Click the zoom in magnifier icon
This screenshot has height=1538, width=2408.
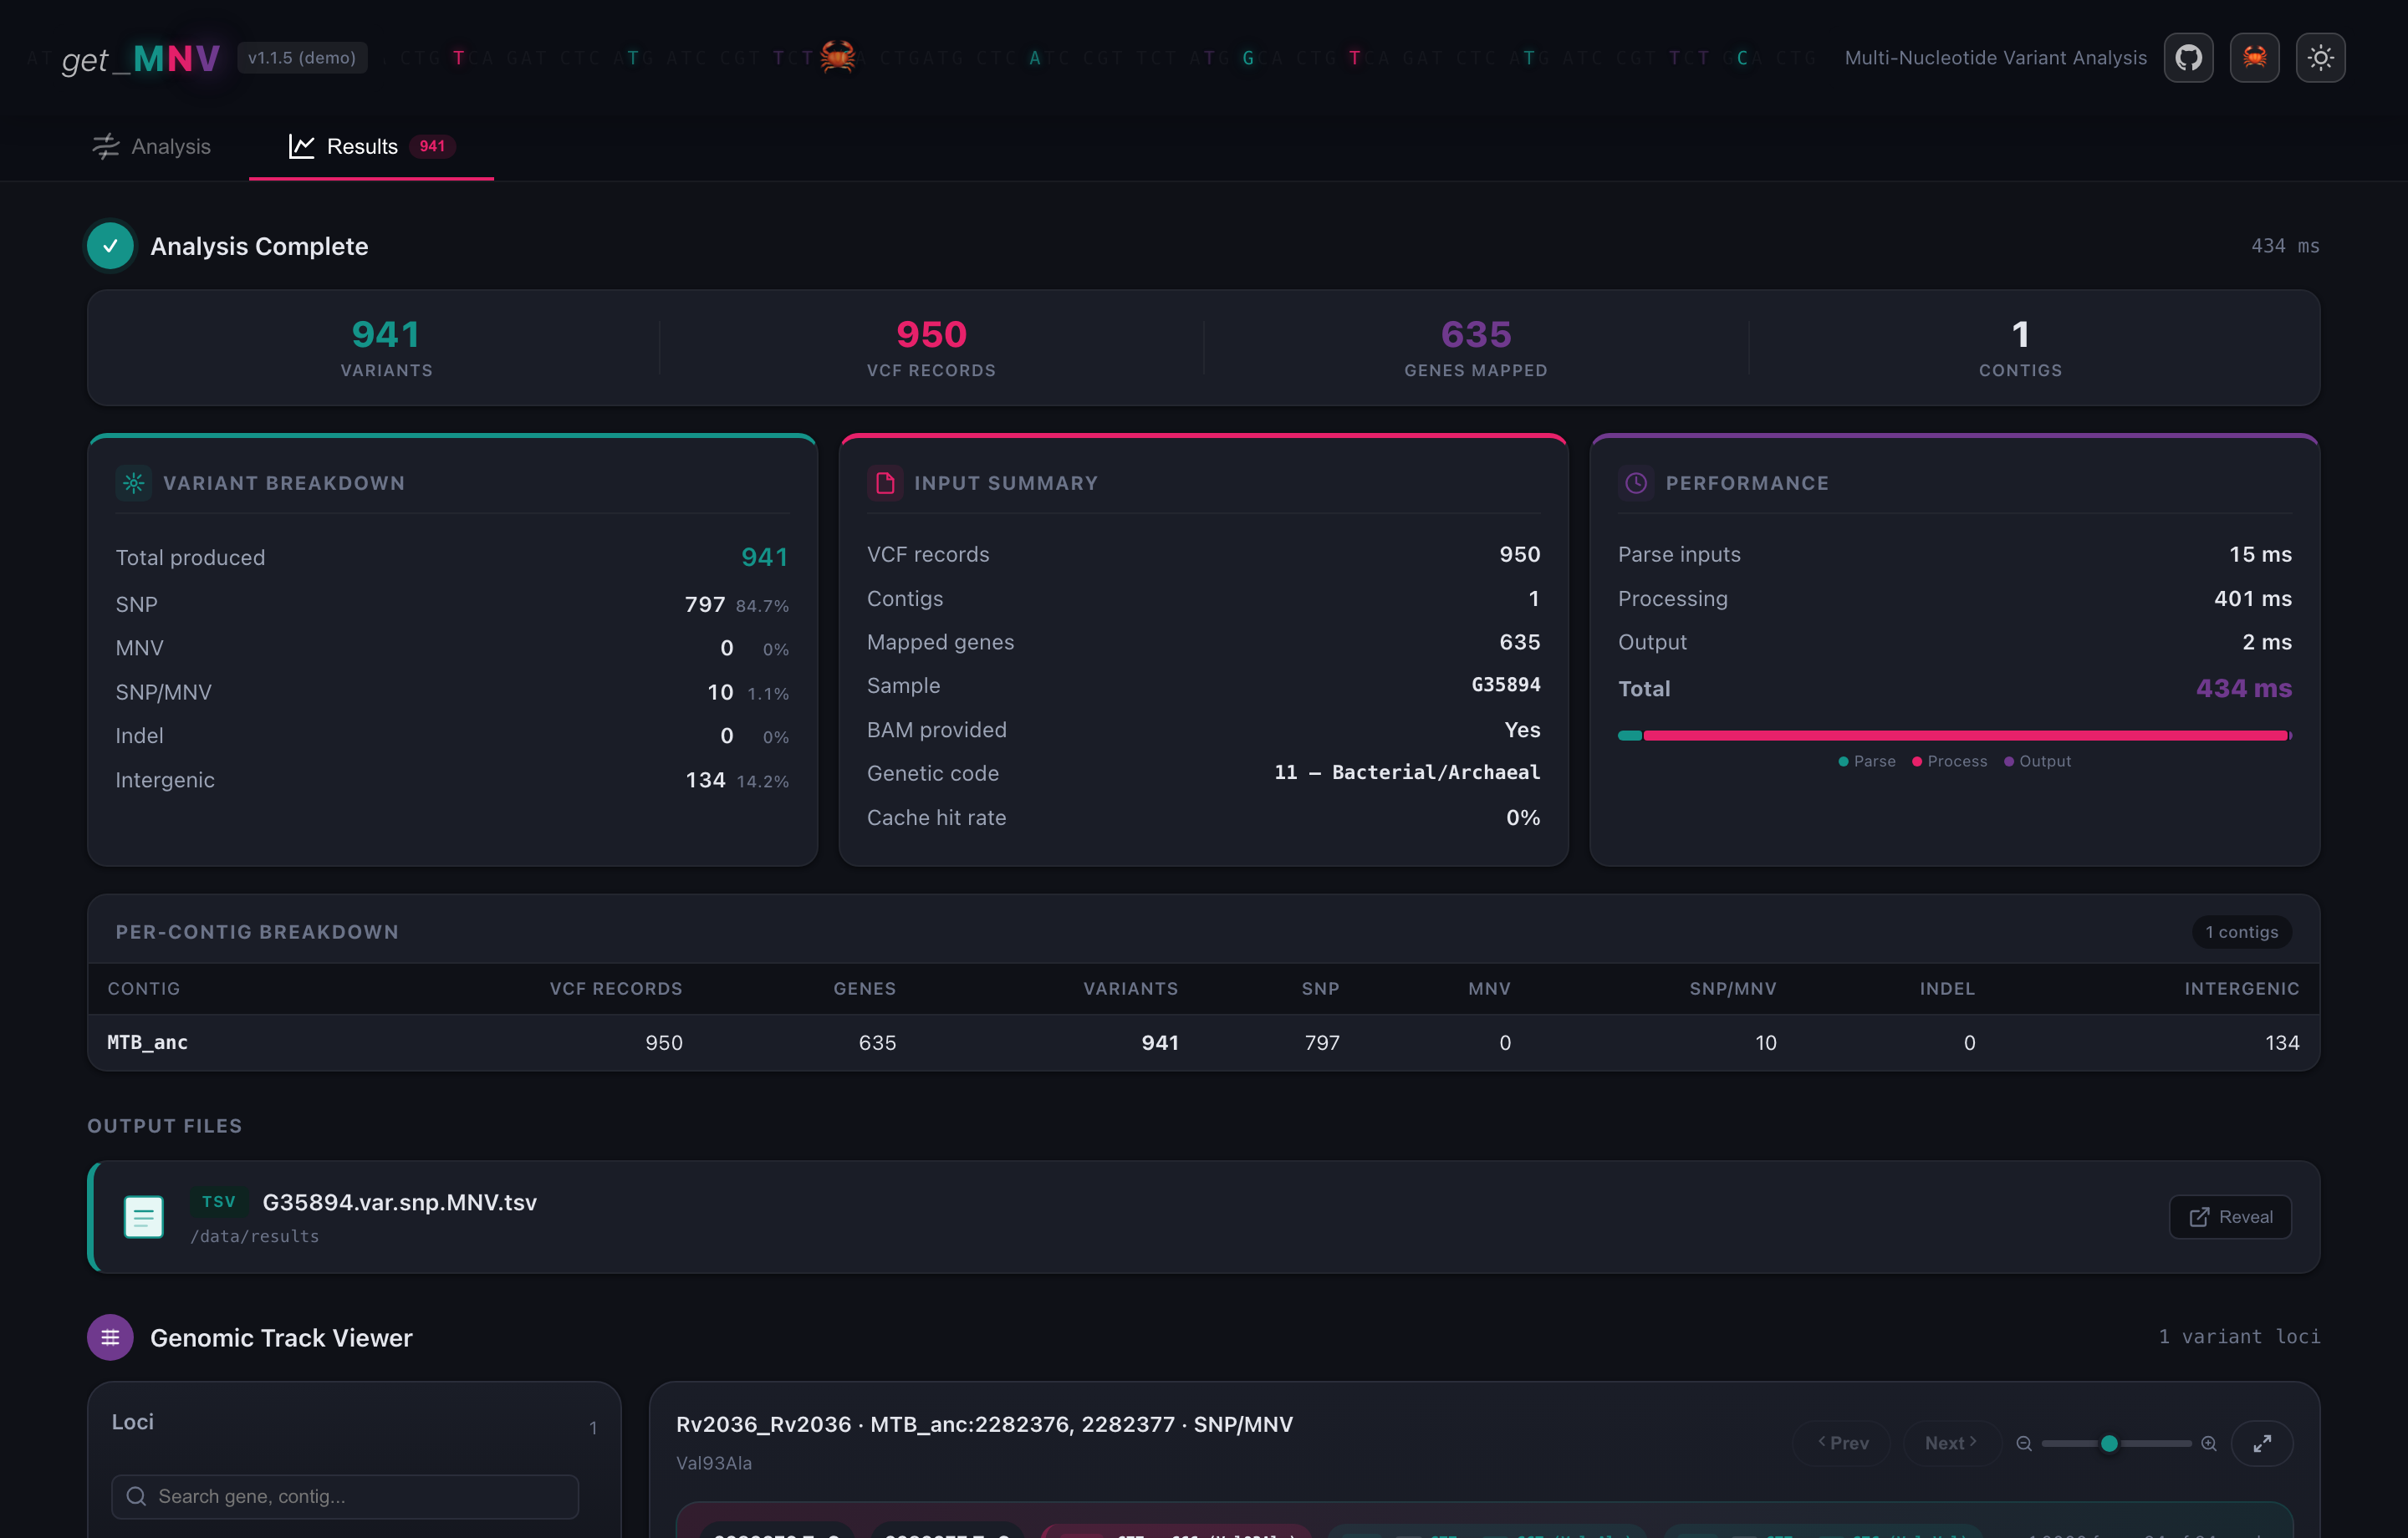point(2209,1443)
